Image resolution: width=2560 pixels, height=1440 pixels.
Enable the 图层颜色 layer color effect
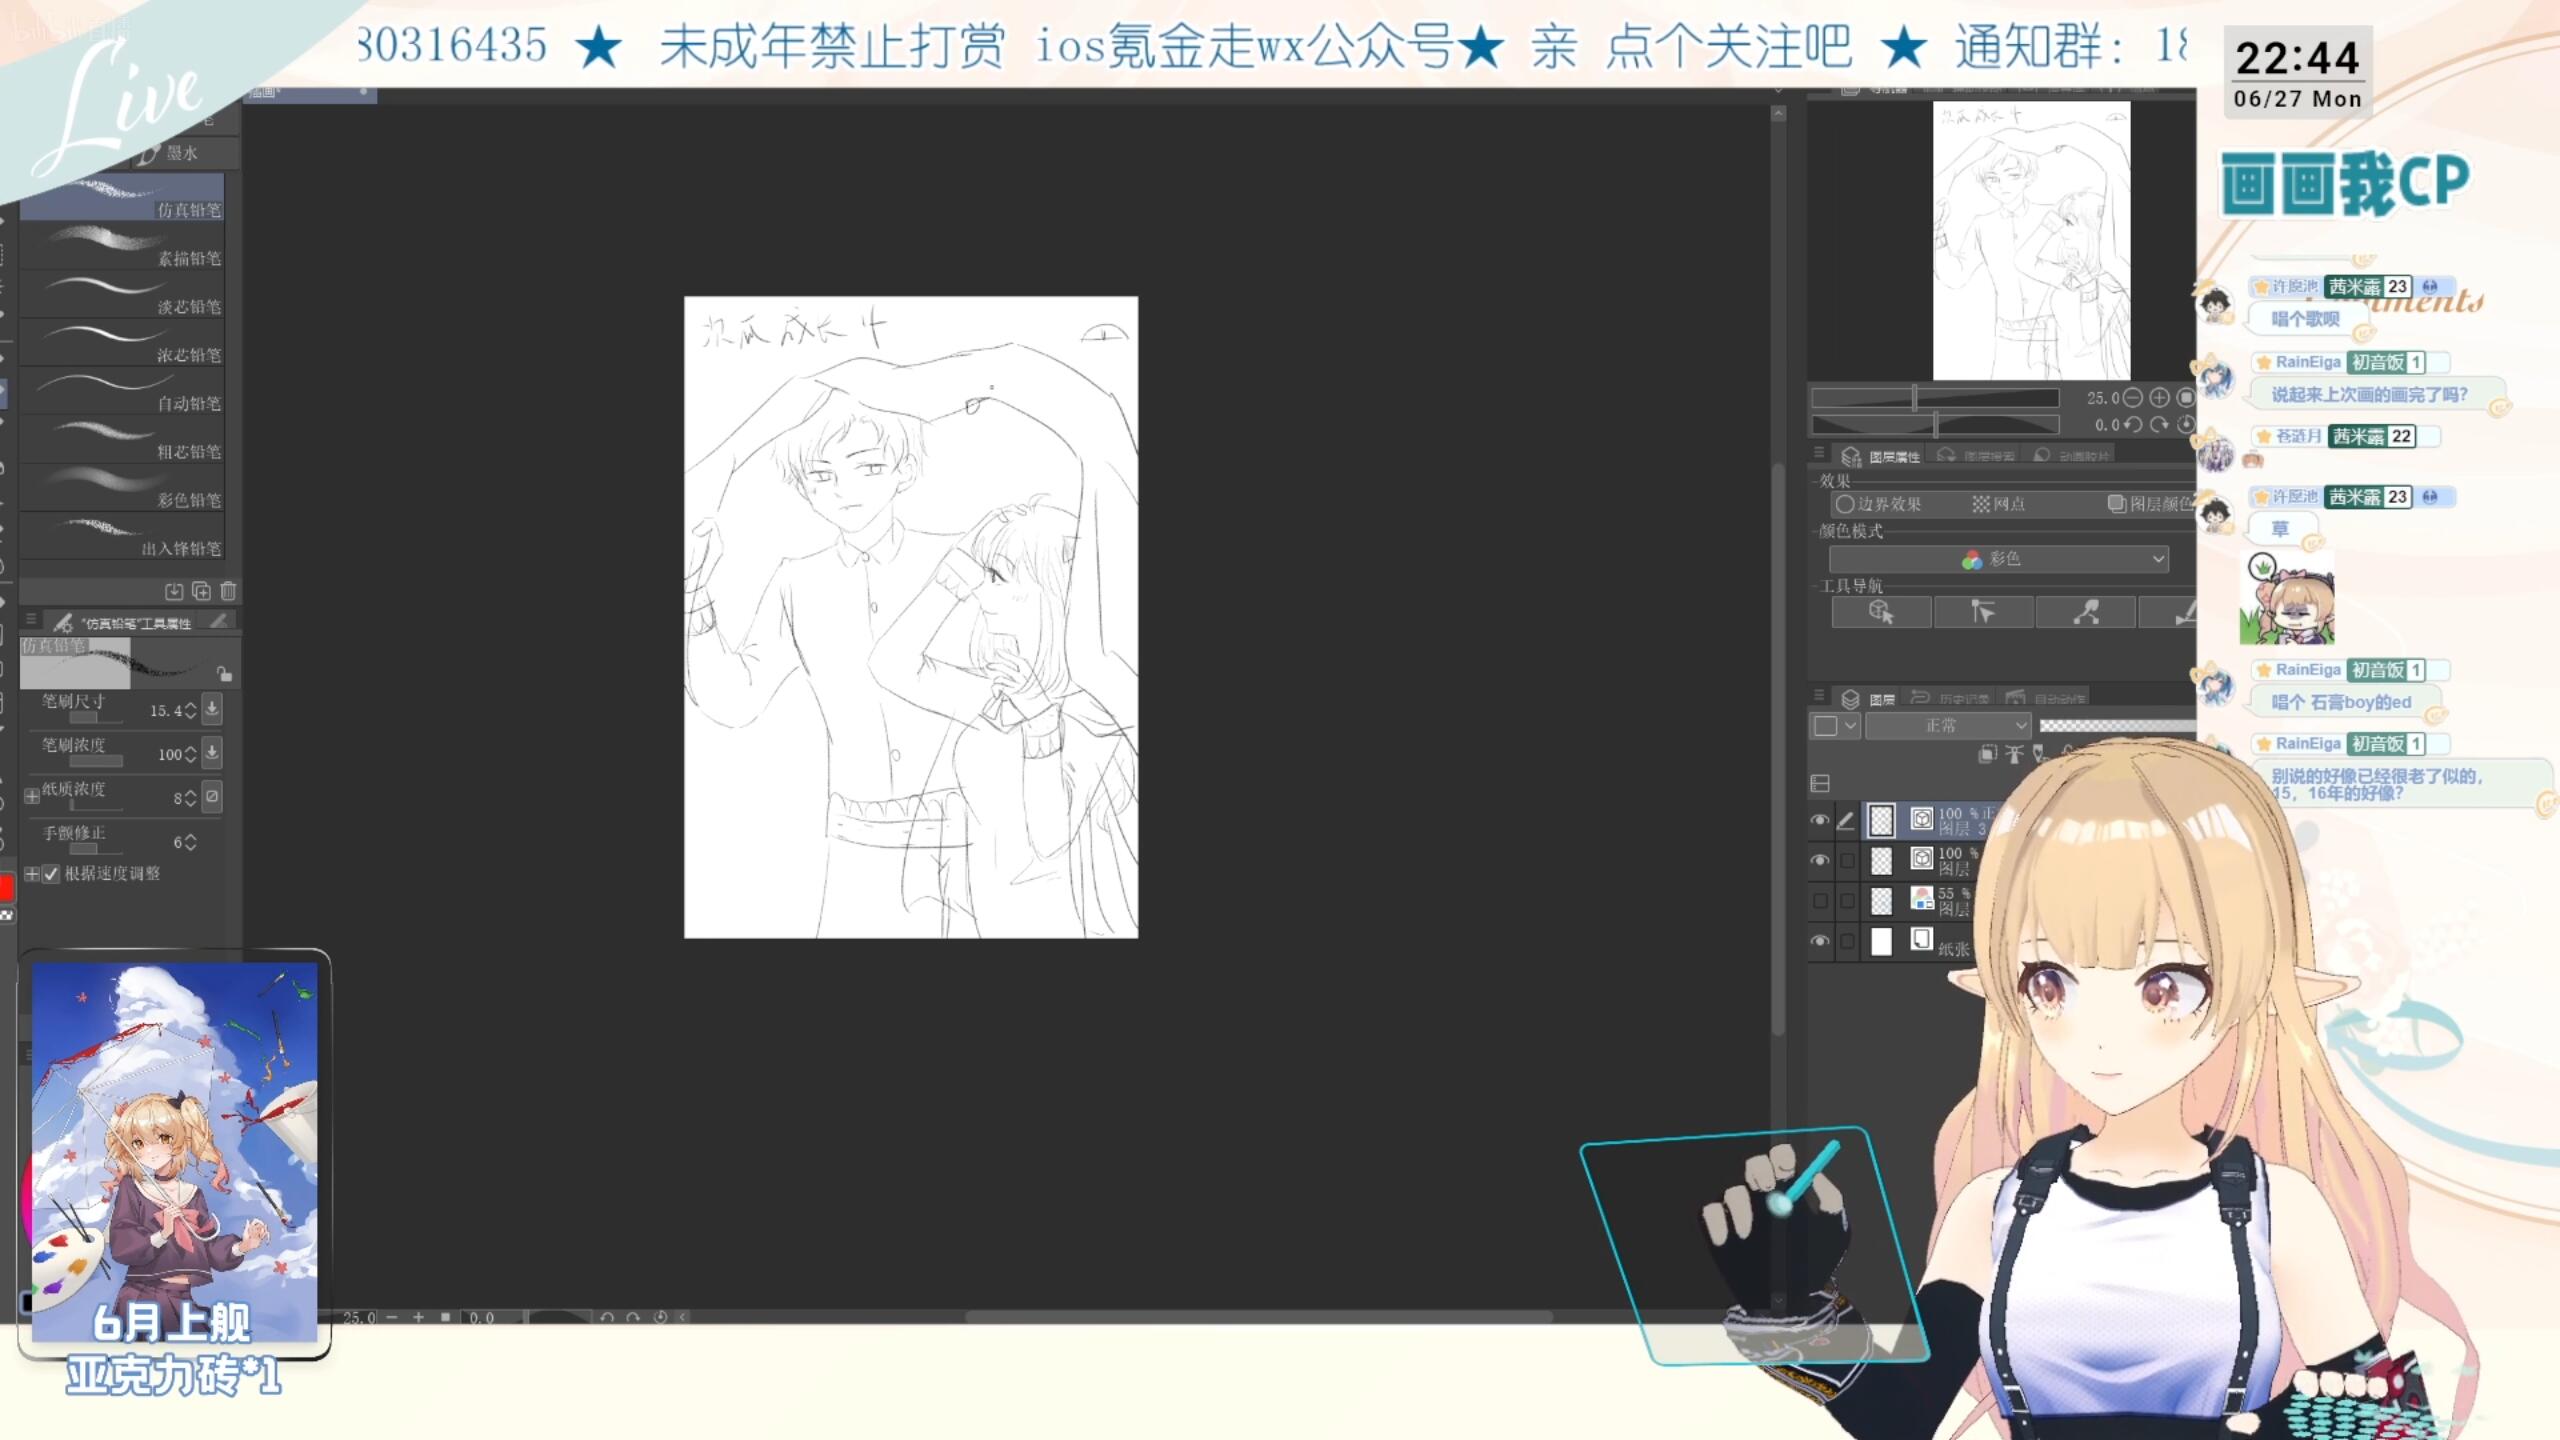click(x=2150, y=504)
